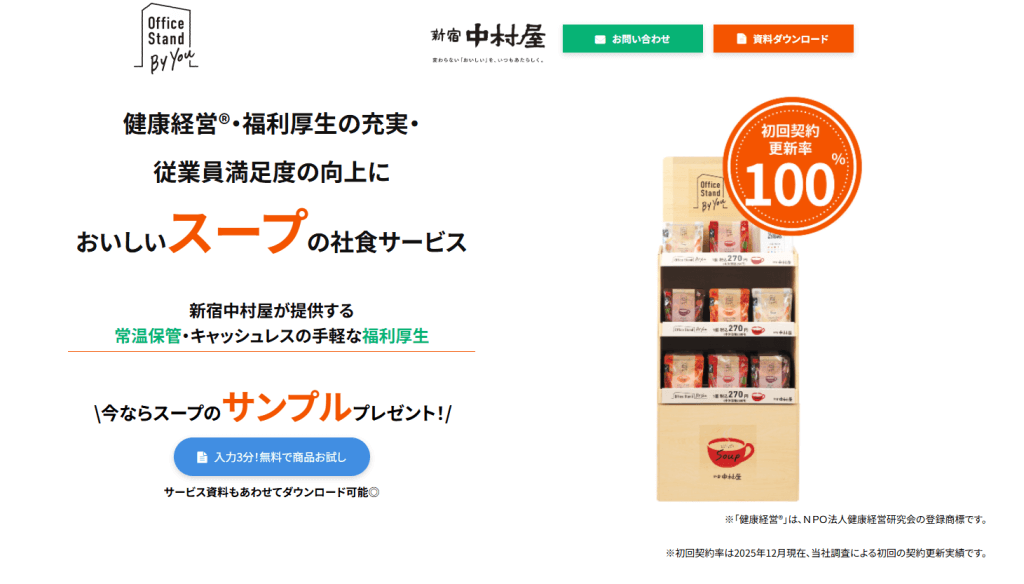The width and height of the screenshot is (1024, 584).
Task: Click the green 常温保管 text
Action: [148, 336]
